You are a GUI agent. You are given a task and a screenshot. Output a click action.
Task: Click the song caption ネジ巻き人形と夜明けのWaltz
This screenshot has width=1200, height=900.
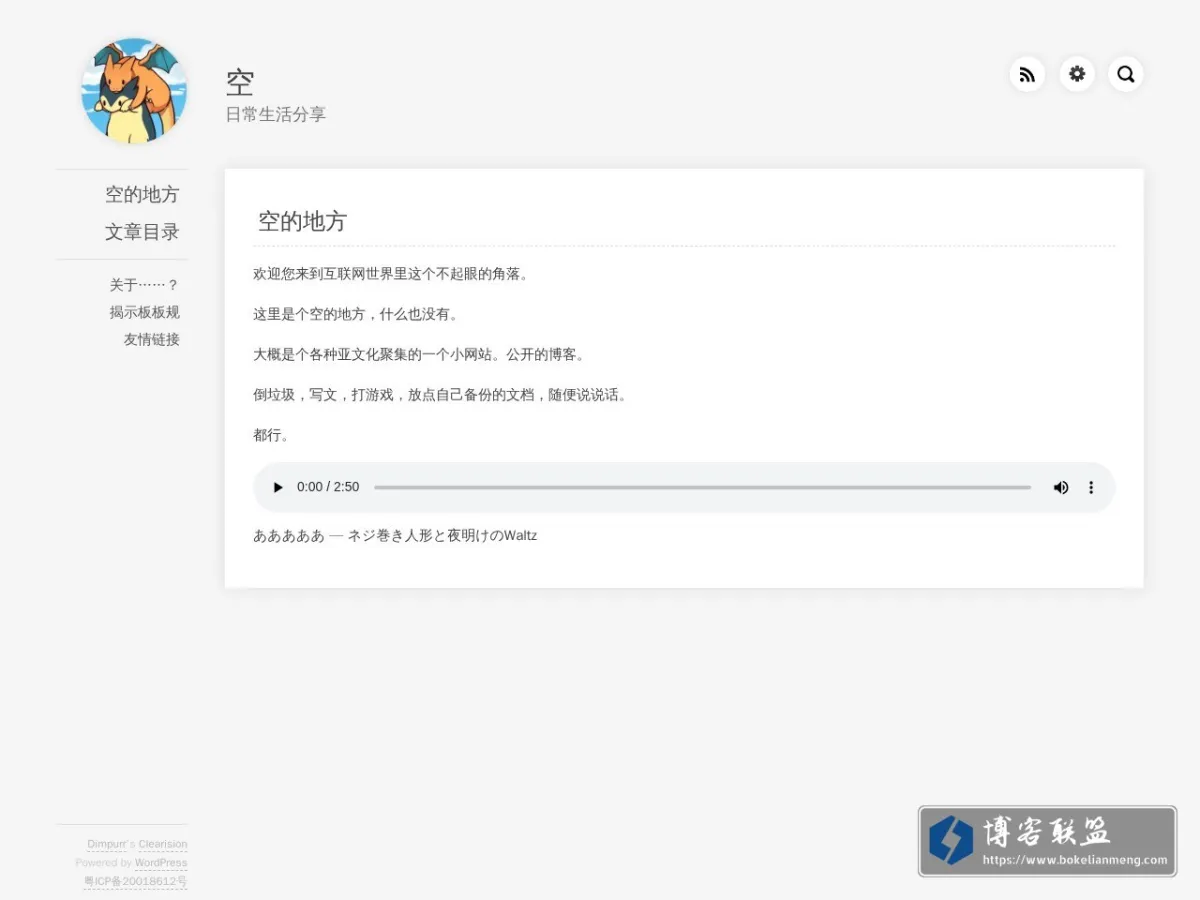click(x=443, y=535)
